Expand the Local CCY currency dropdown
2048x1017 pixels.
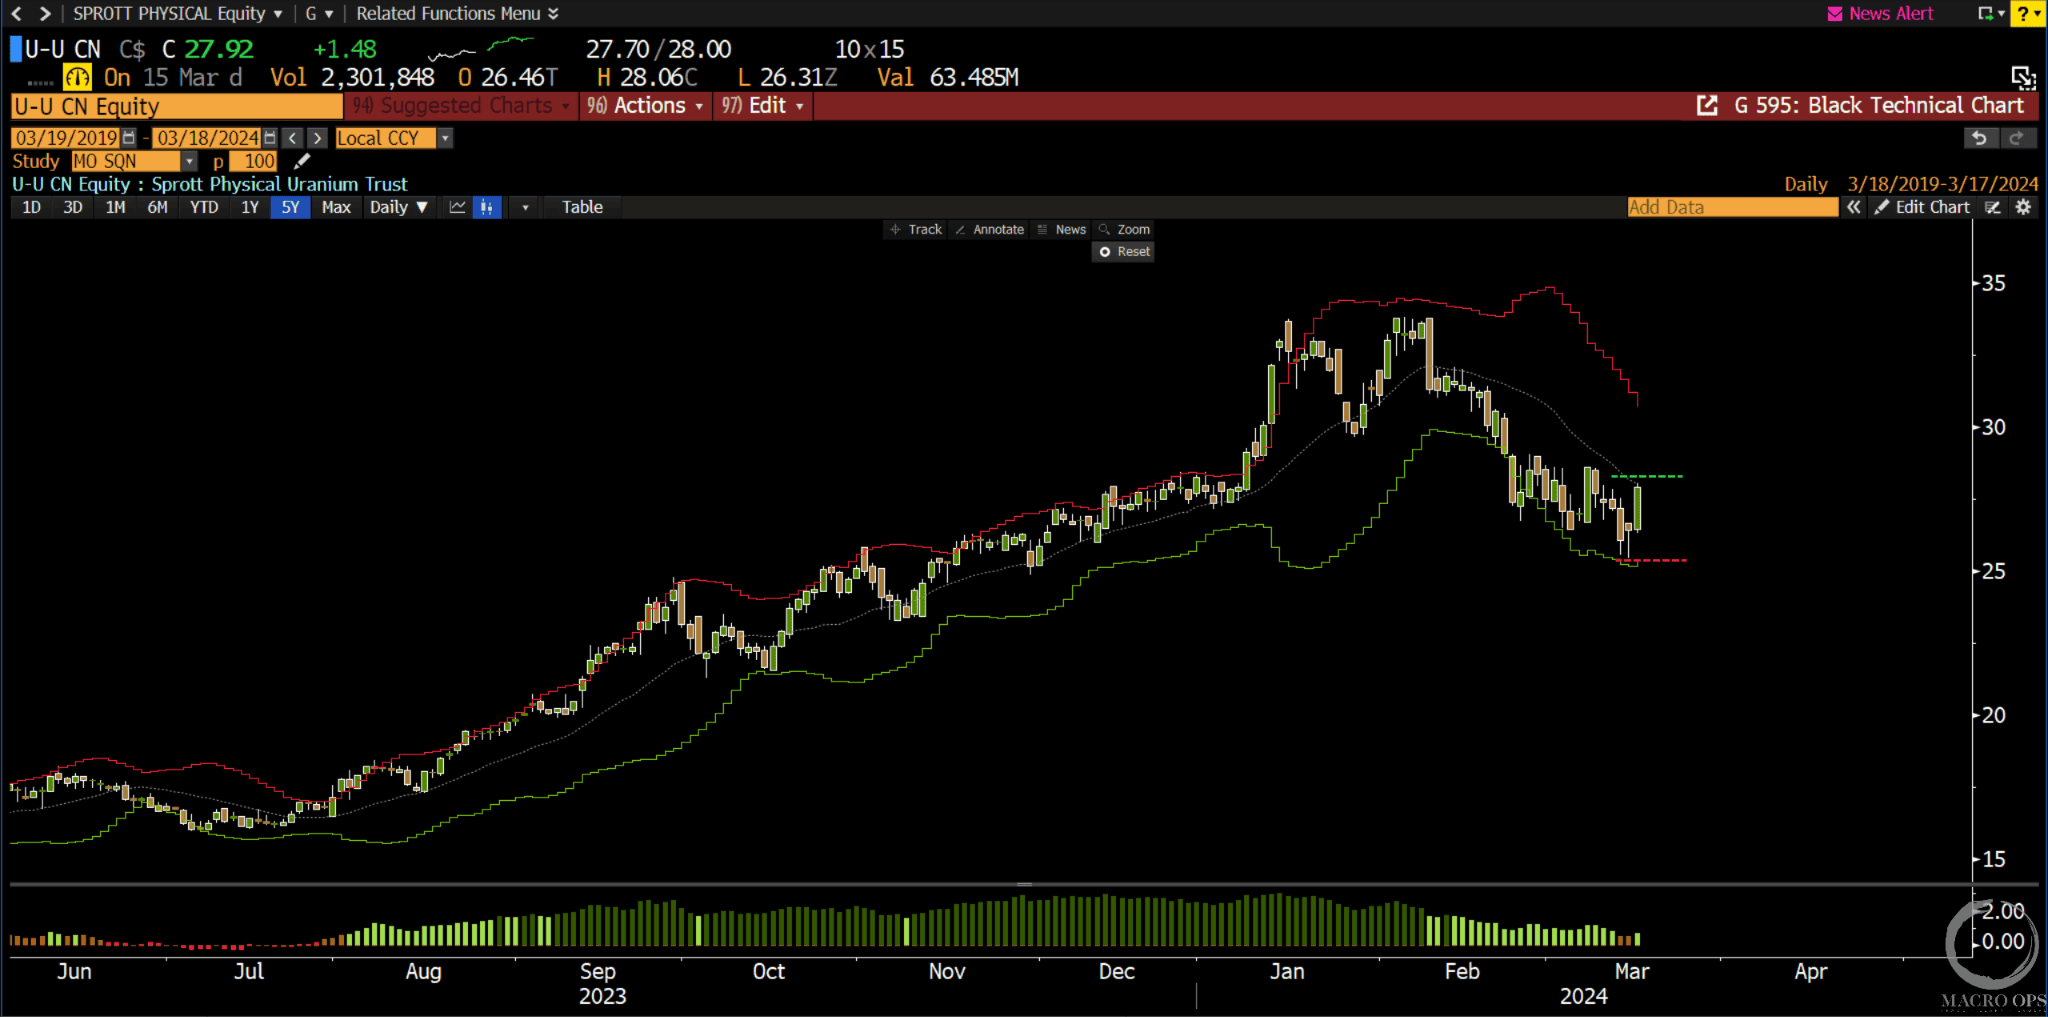point(445,138)
